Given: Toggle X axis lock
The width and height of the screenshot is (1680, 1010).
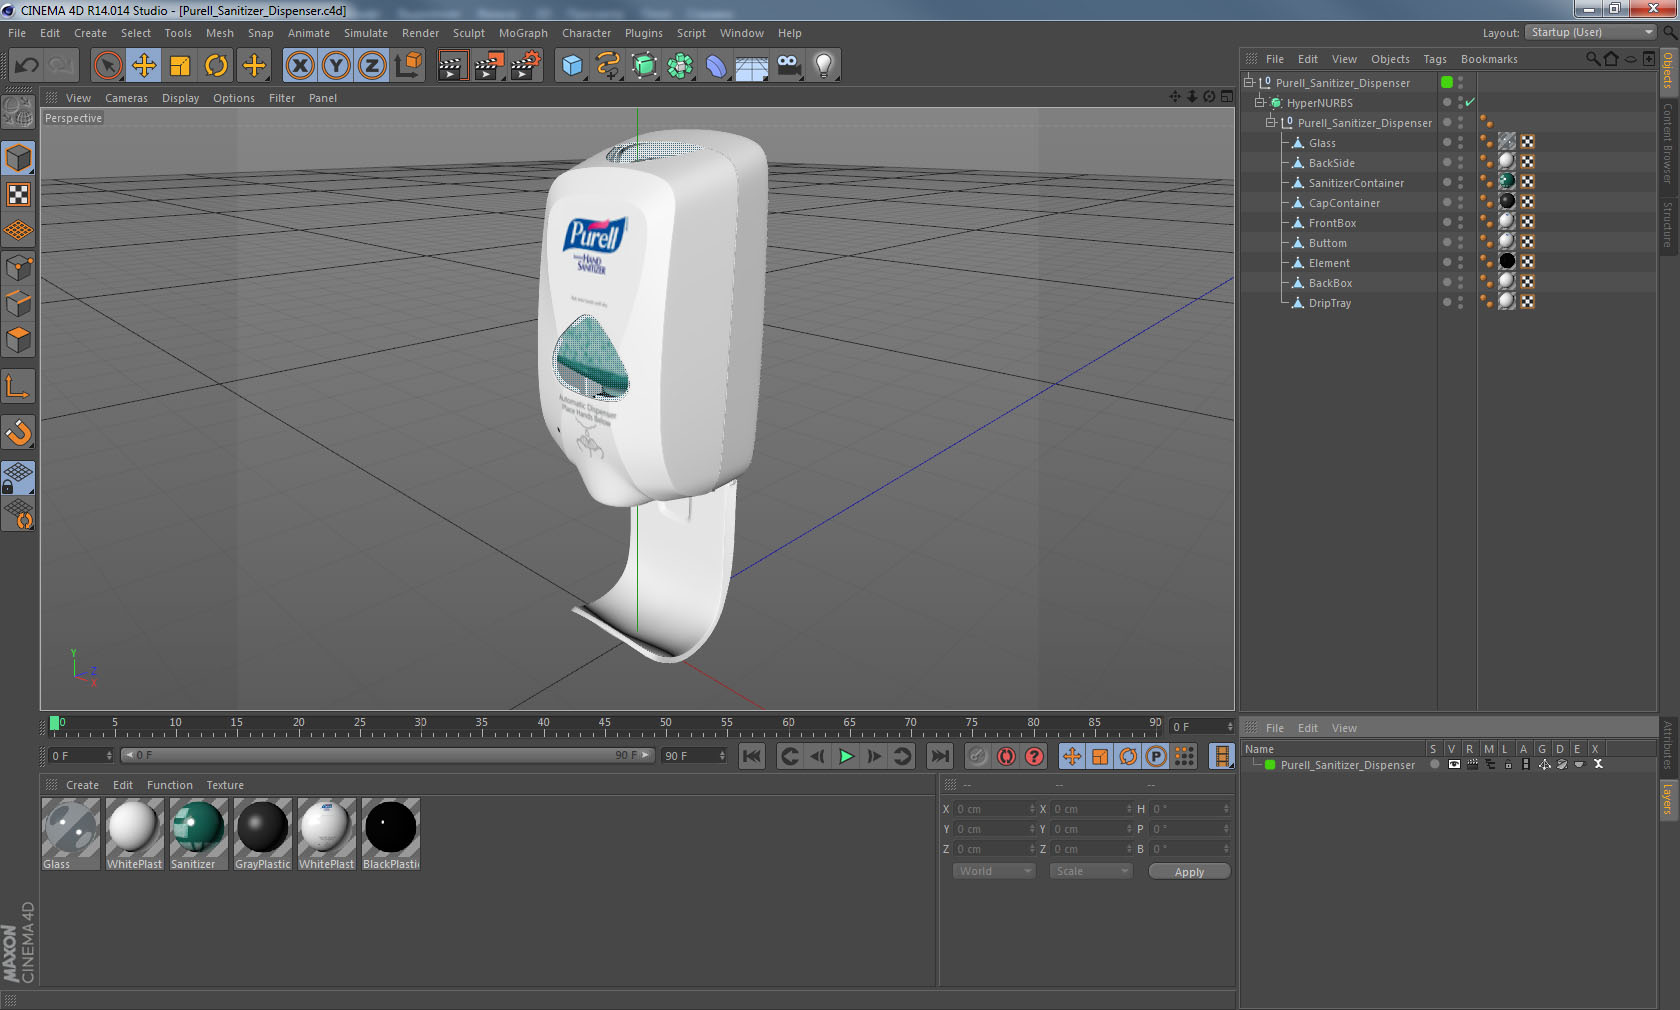Looking at the screenshot, I should tap(299, 66).
